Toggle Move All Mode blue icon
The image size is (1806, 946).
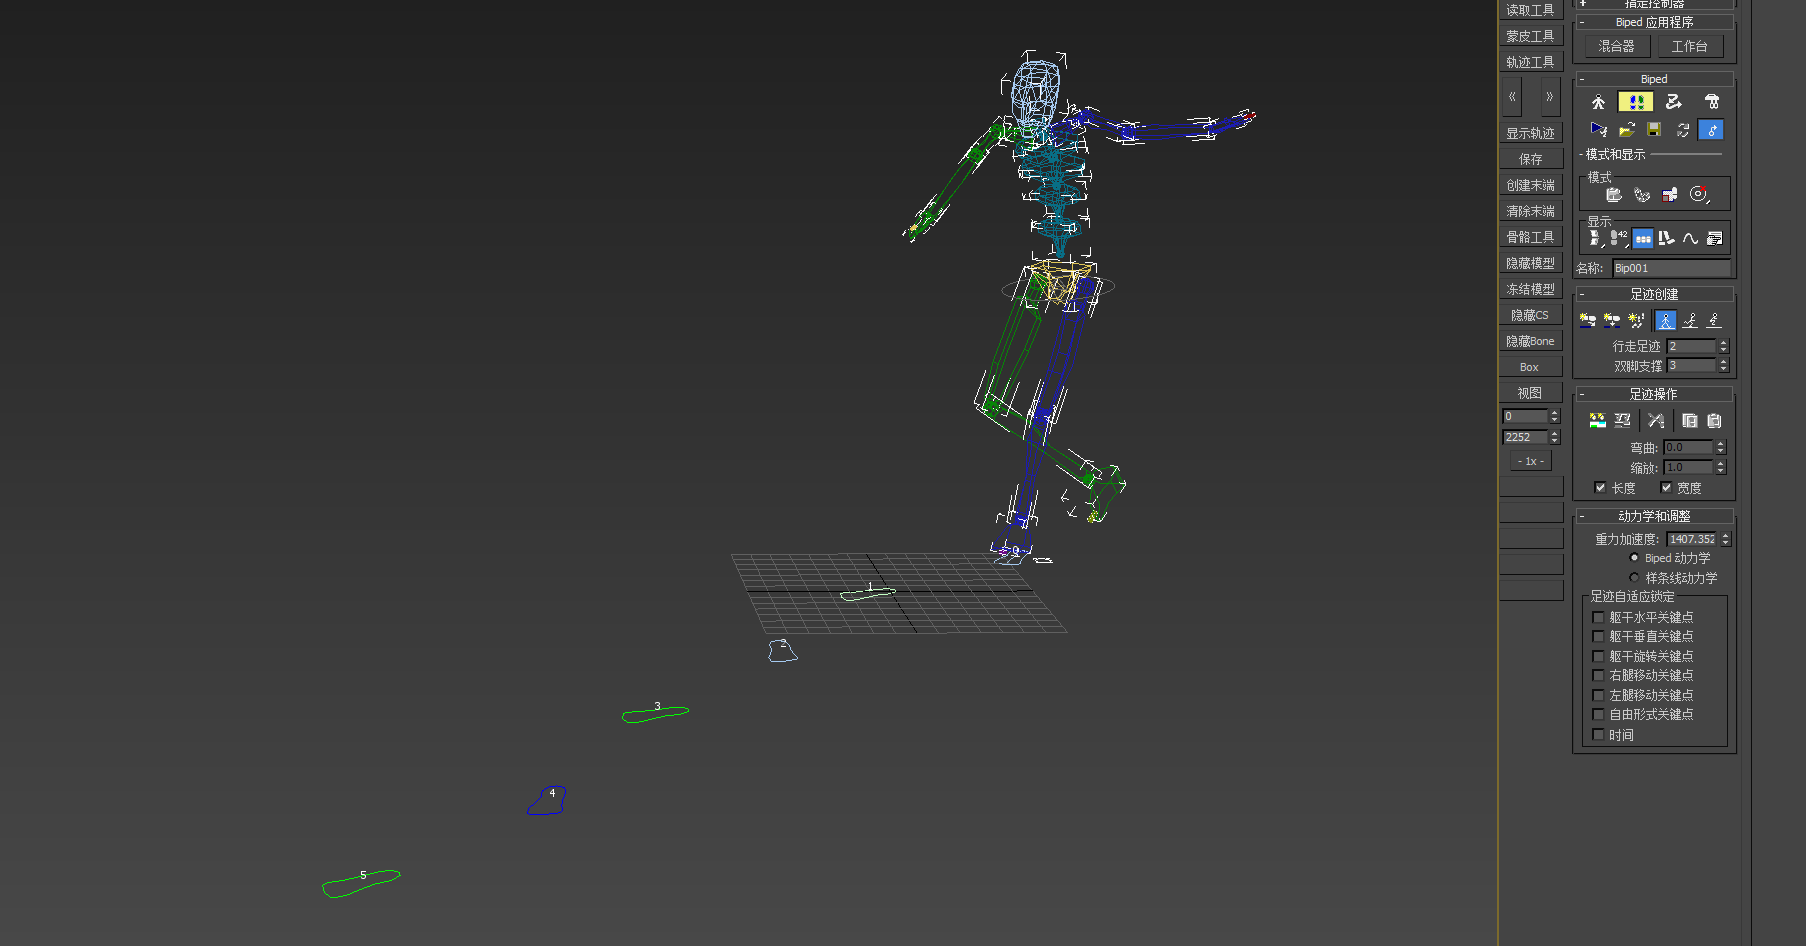pyautogui.click(x=1711, y=130)
